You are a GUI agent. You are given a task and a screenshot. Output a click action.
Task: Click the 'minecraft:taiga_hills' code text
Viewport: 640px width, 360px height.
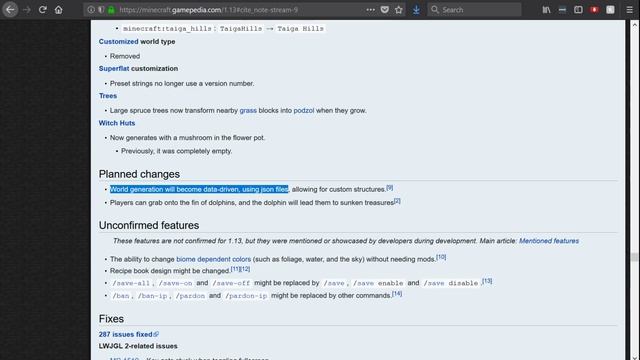(167, 29)
